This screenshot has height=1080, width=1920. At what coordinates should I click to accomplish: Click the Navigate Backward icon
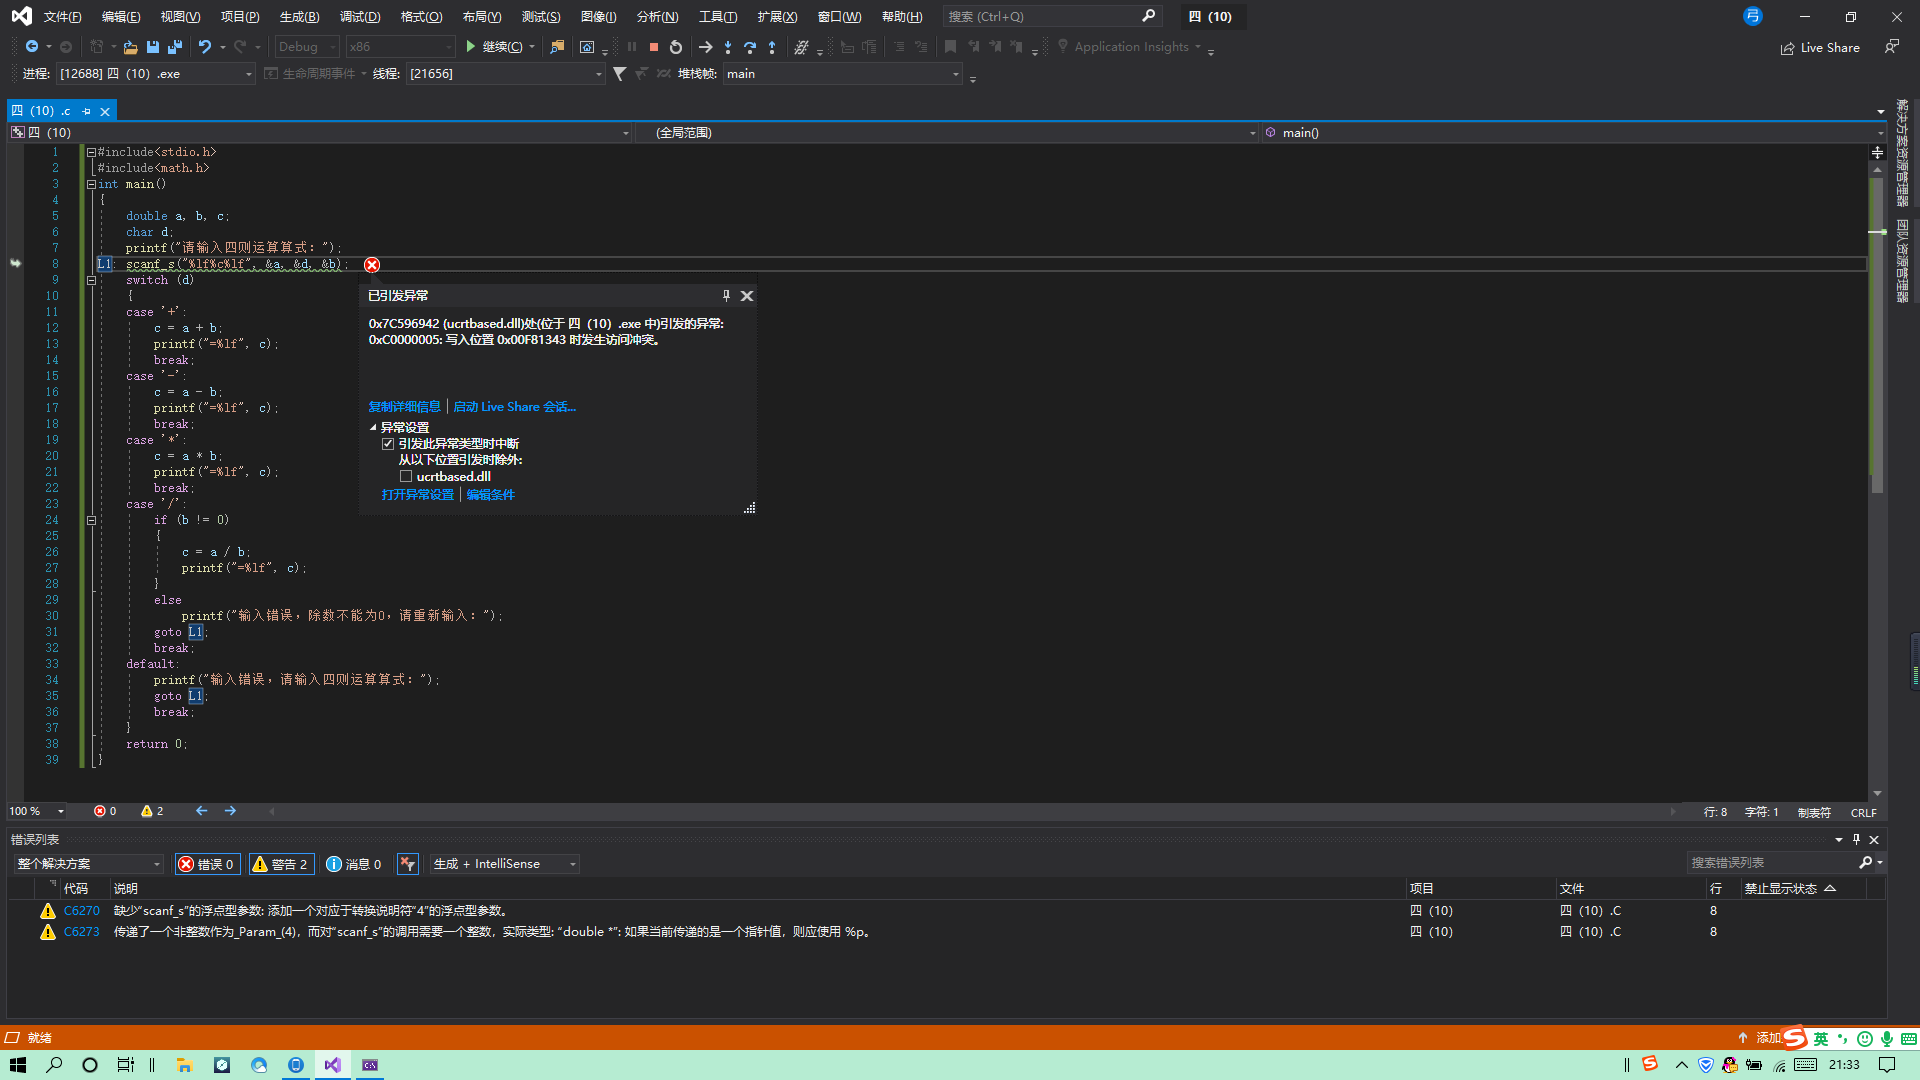click(32, 47)
